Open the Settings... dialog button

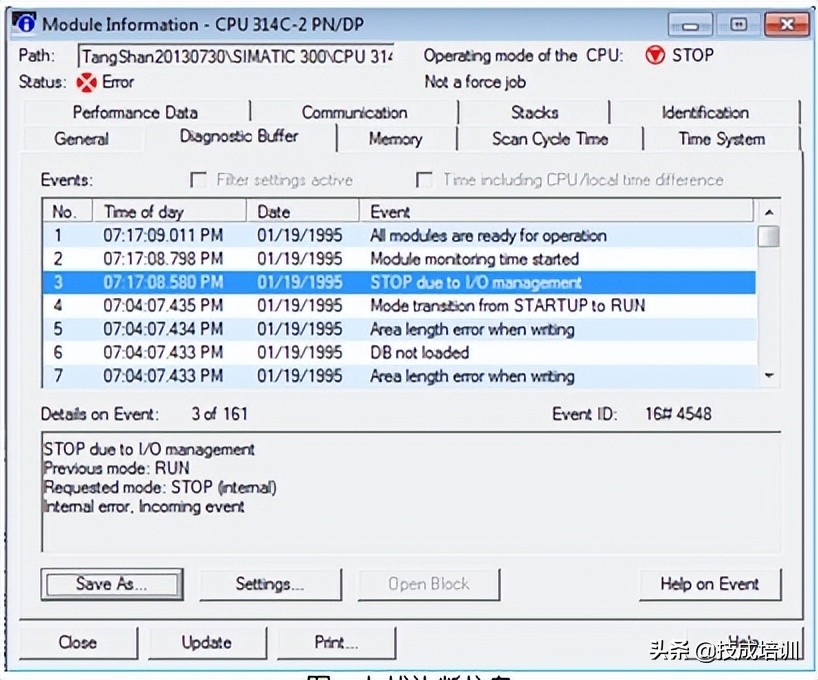pyautogui.click(x=270, y=584)
